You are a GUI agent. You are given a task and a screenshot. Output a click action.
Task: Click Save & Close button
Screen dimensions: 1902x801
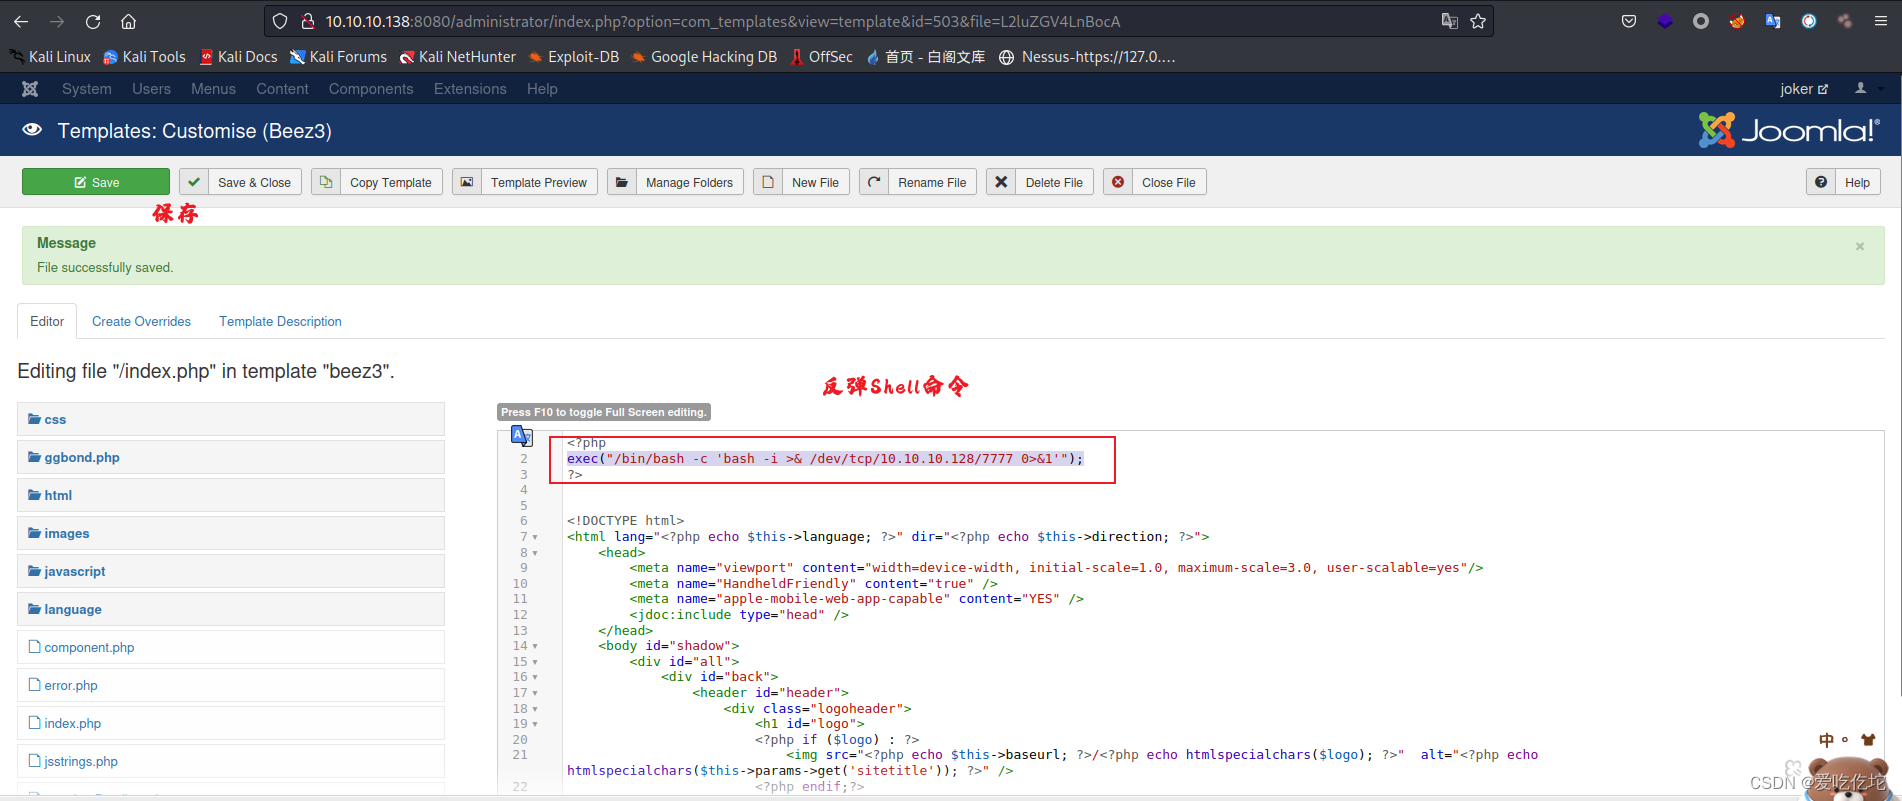pos(241,182)
